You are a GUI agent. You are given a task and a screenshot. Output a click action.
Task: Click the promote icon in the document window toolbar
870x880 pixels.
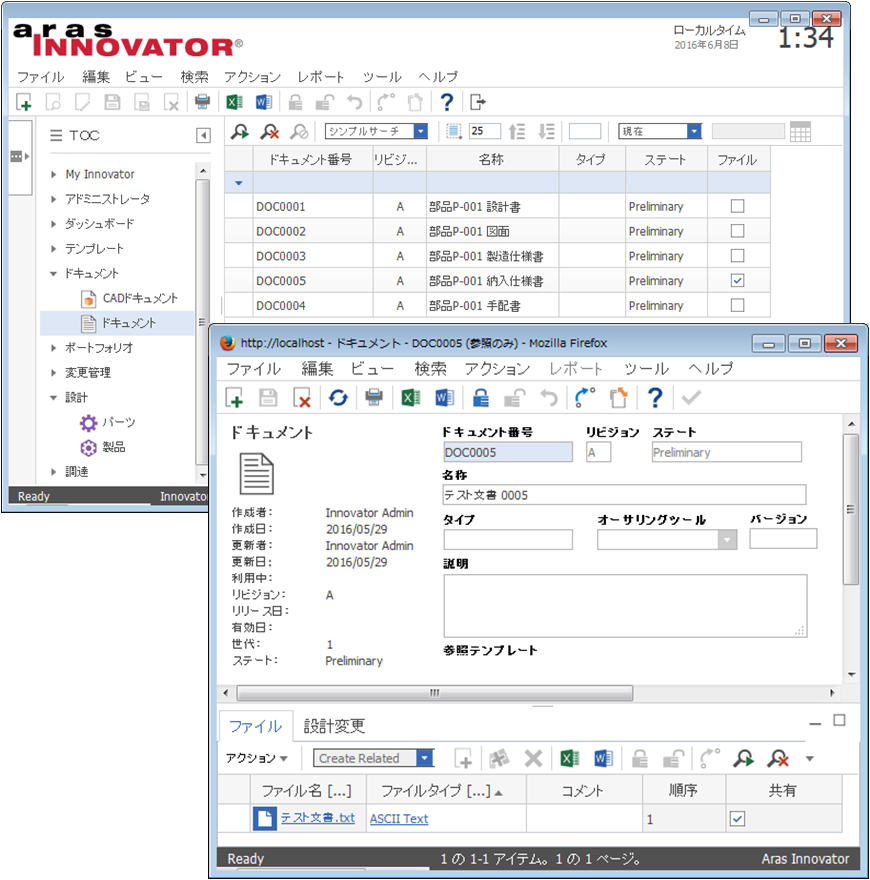585,398
